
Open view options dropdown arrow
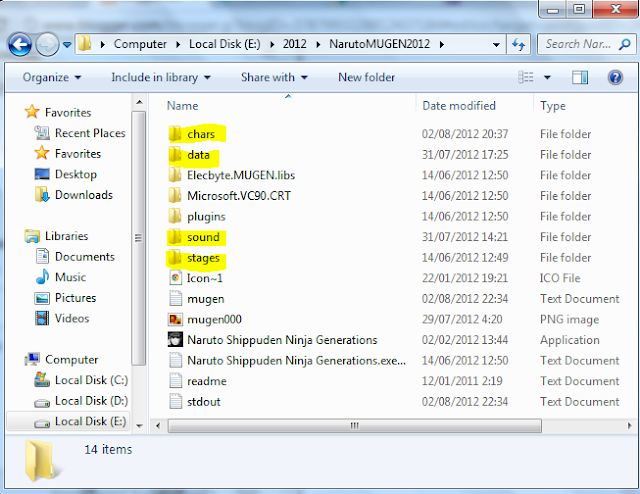(x=547, y=77)
